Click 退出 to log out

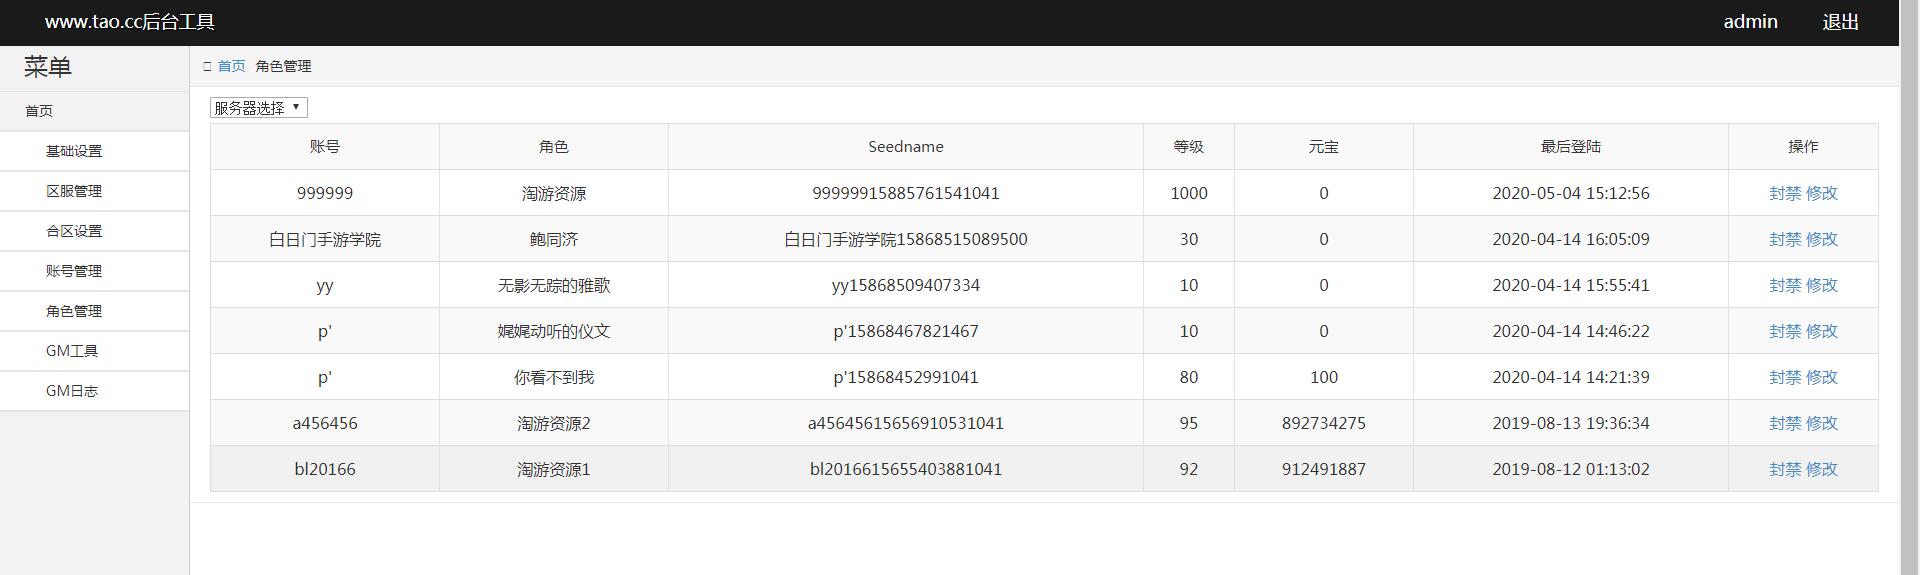coord(1840,22)
